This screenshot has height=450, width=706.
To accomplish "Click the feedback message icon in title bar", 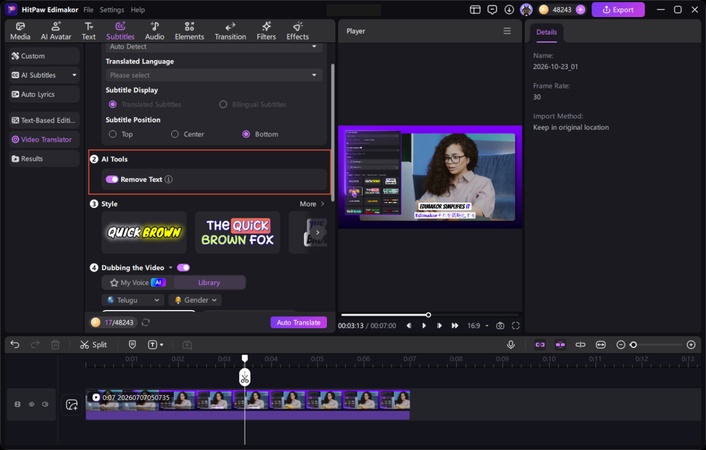I will click(492, 9).
